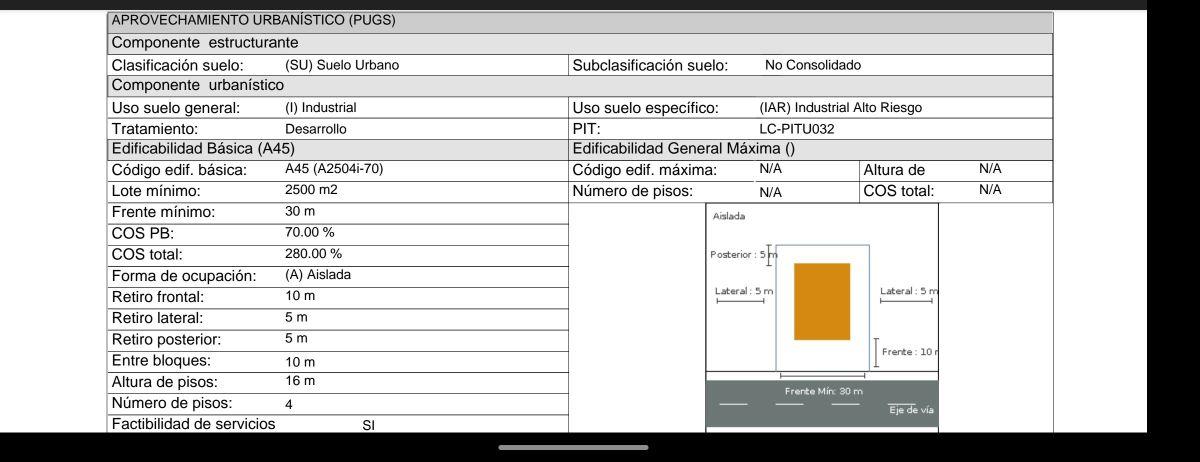
Task: Click the label 'Uso suelo específico:'
Action: 646,107
